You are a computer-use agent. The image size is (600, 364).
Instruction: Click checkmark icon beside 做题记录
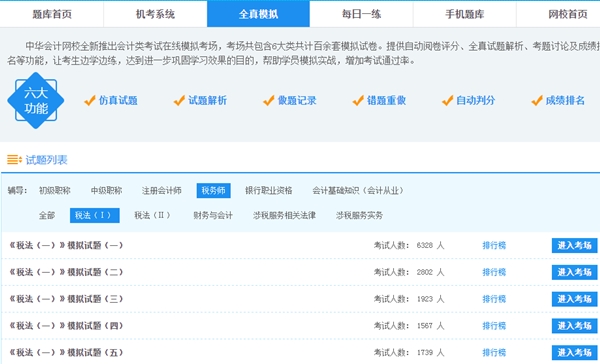click(x=269, y=101)
